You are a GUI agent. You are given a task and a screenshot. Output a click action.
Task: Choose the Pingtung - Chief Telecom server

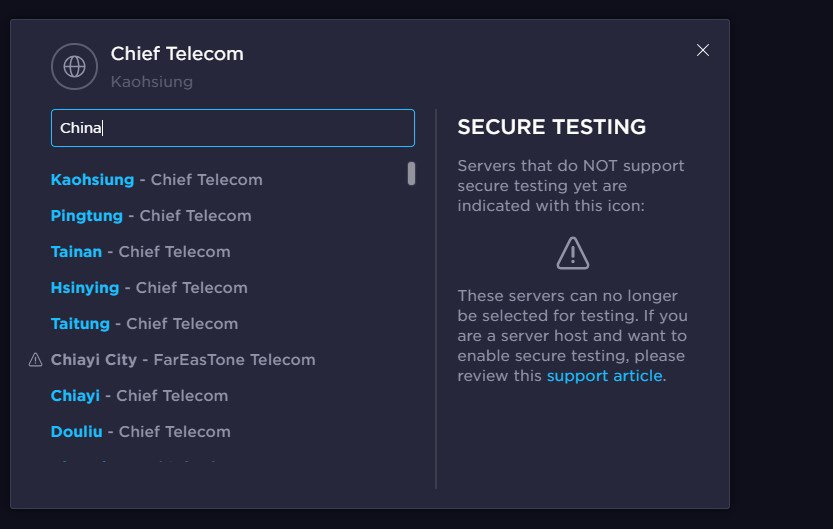coord(151,216)
